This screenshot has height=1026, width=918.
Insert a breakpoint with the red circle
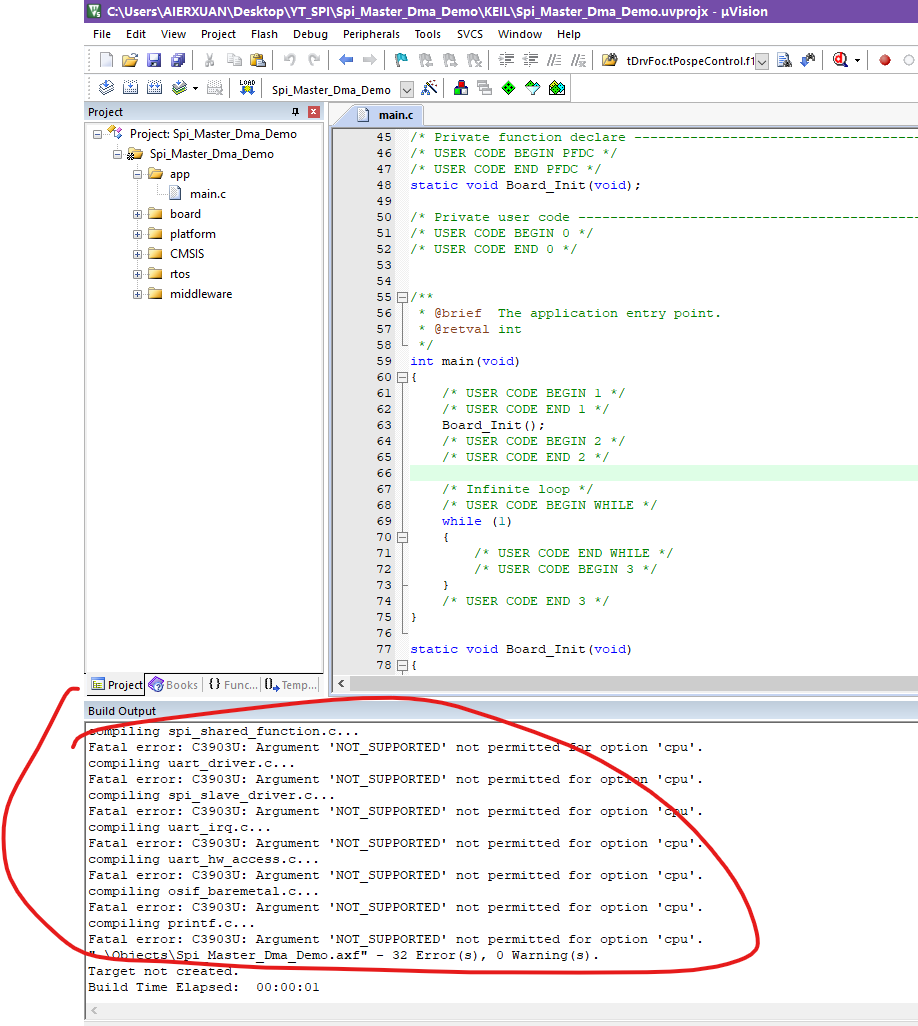885,60
